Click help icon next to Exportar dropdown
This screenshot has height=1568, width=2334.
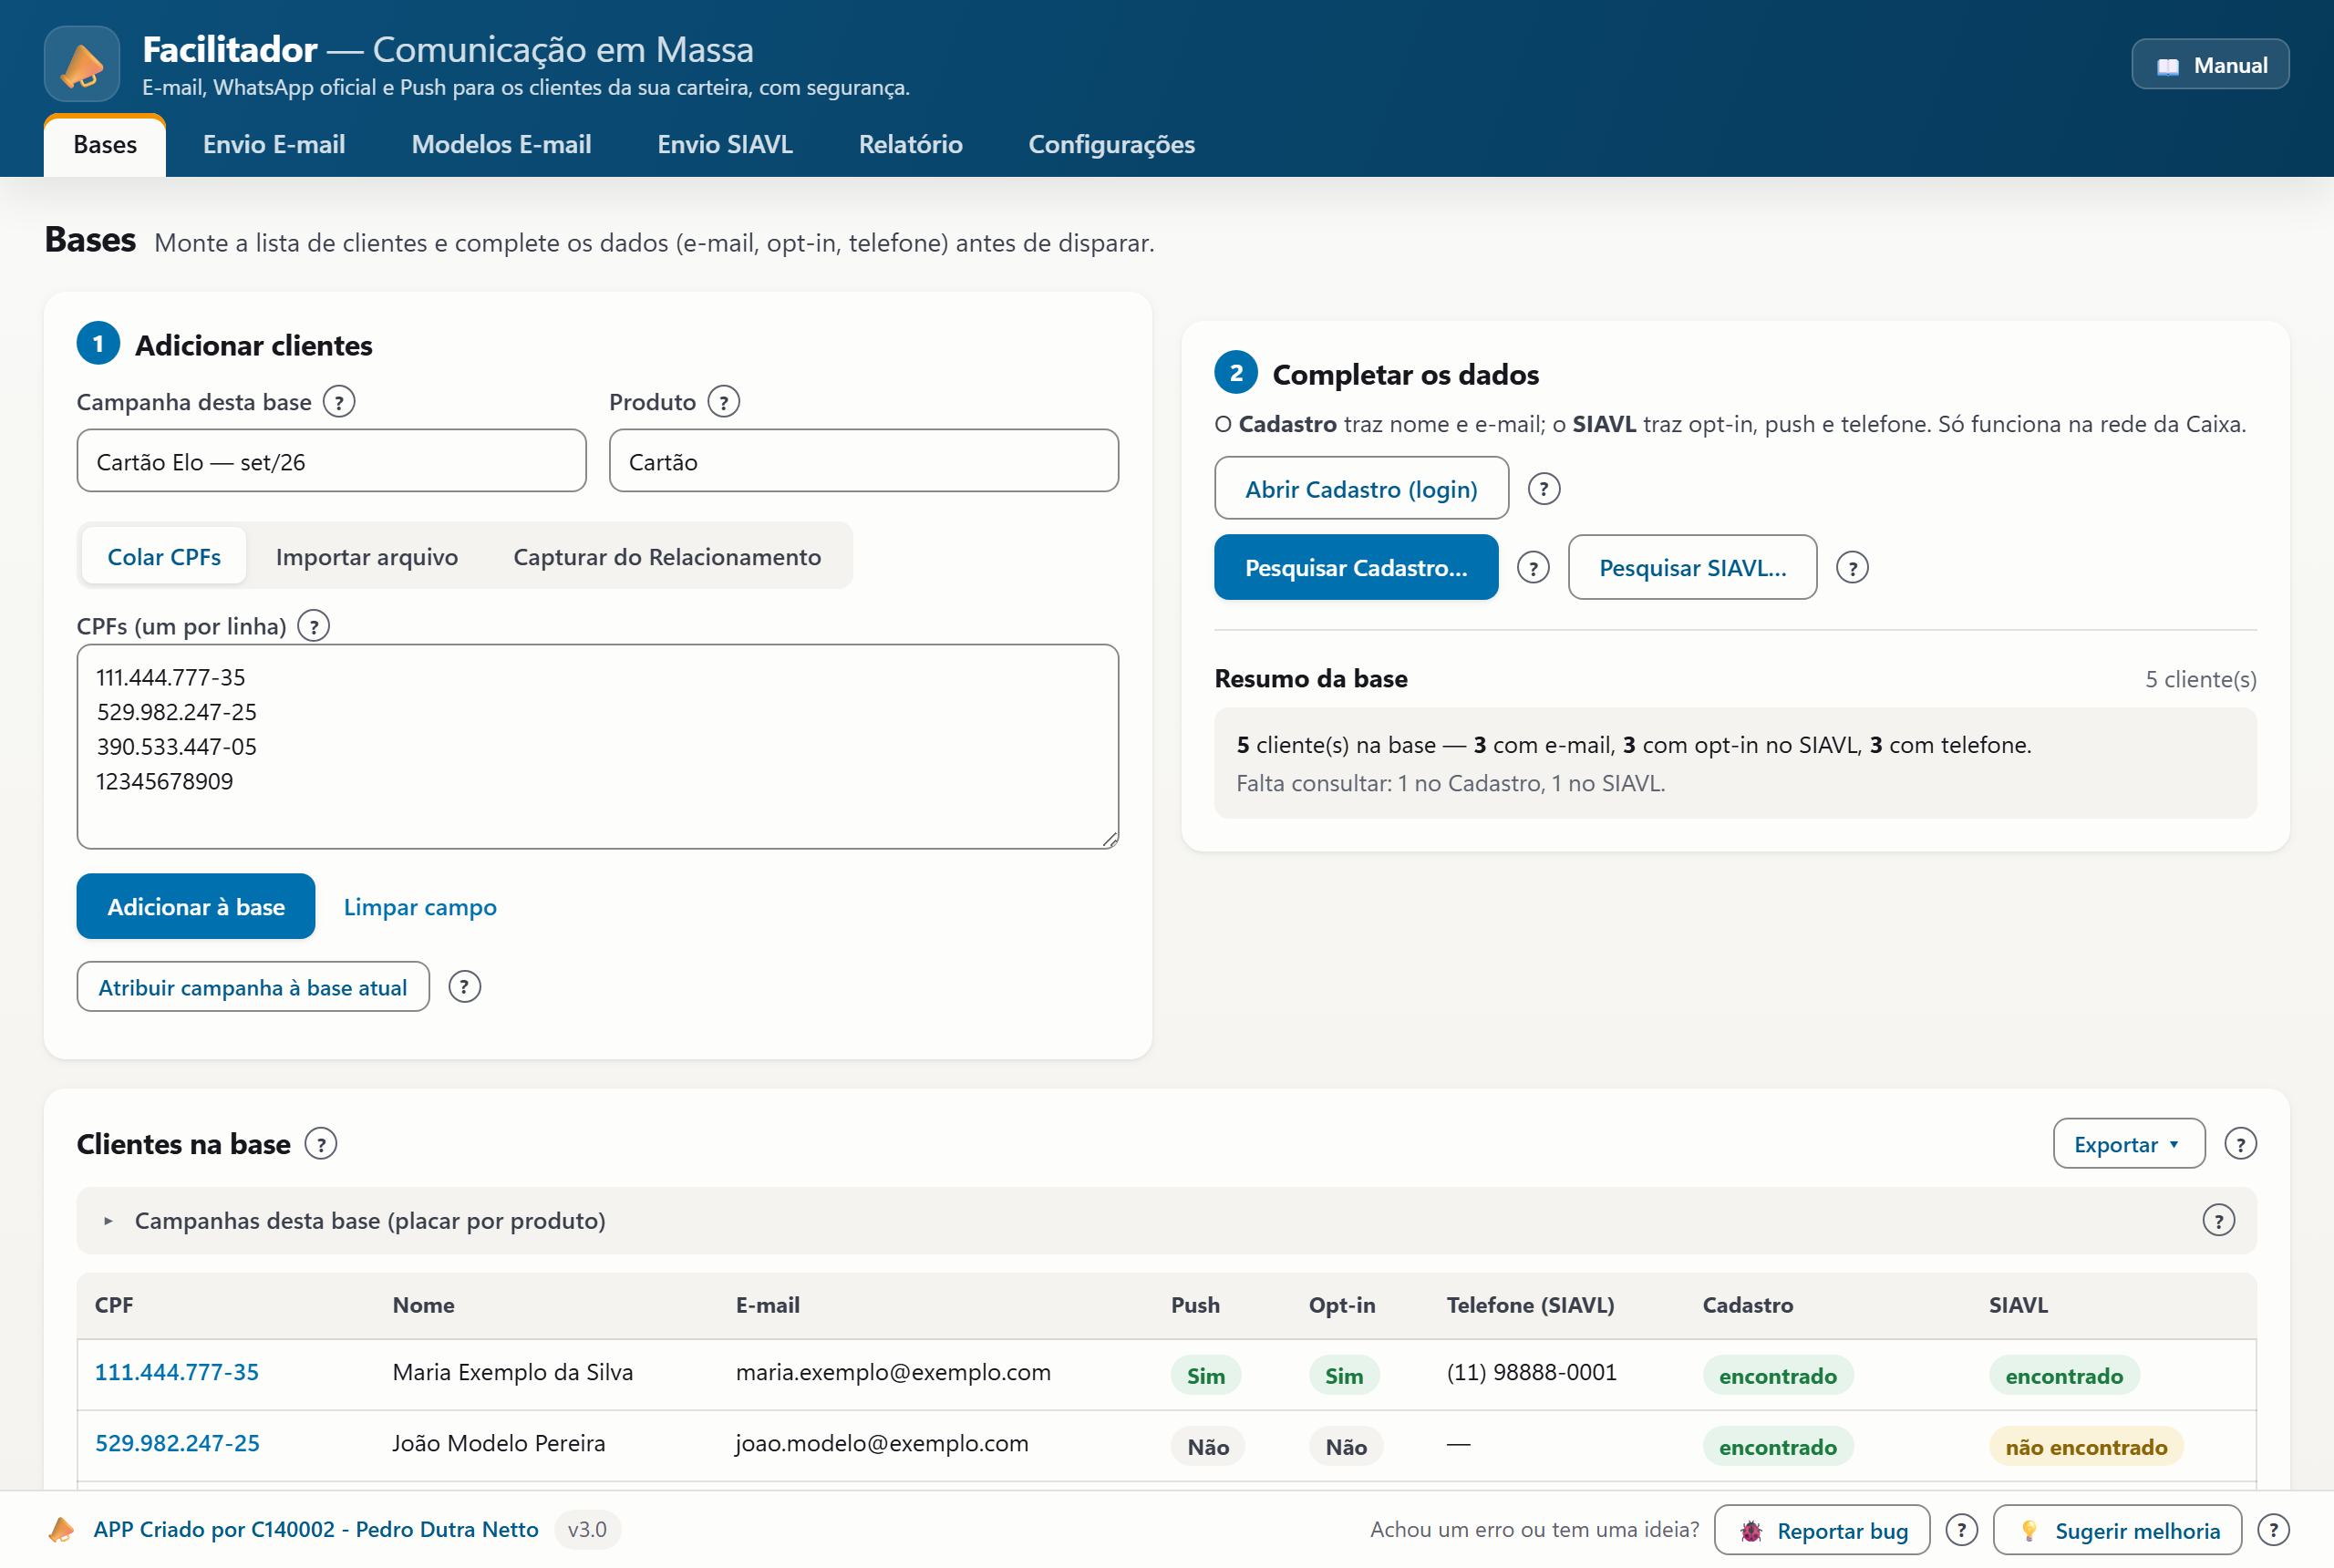click(2240, 1144)
